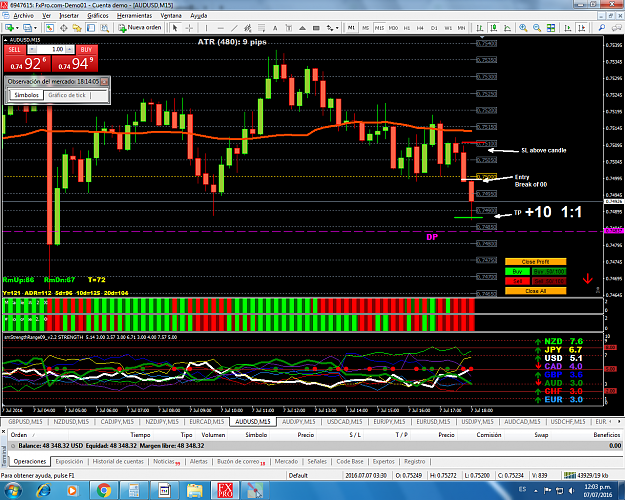Select the cursor arrow tool
This screenshot has width=625, height=500.
click(x=175, y=28)
